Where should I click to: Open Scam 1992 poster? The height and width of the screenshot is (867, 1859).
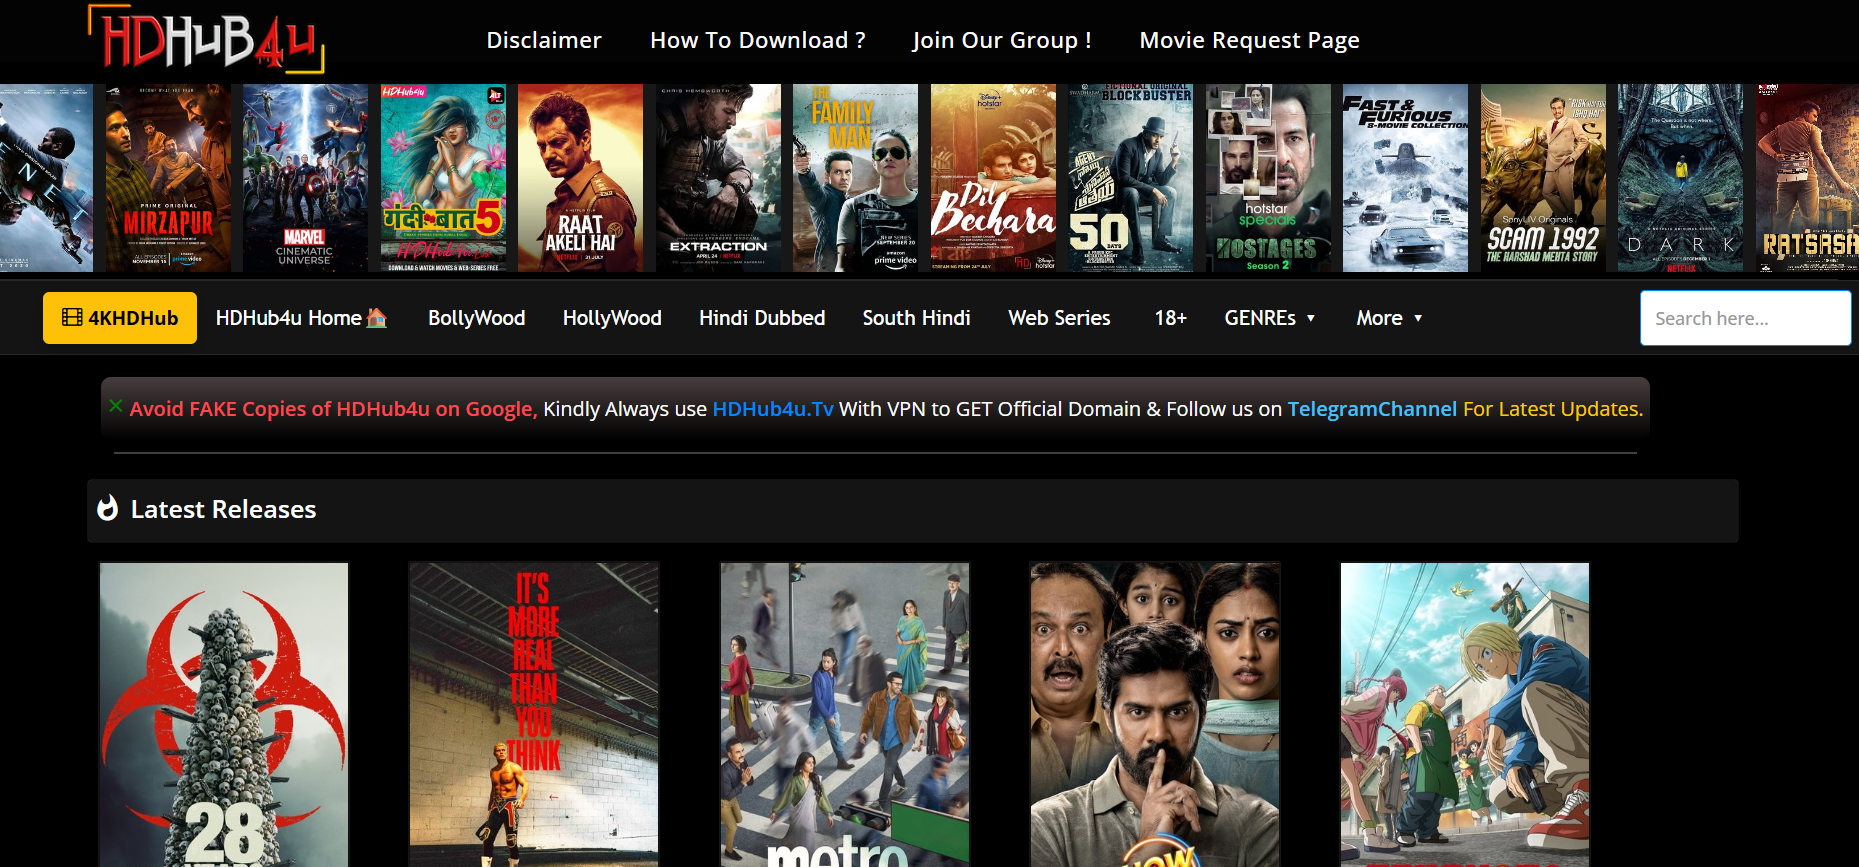[1543, 178]
